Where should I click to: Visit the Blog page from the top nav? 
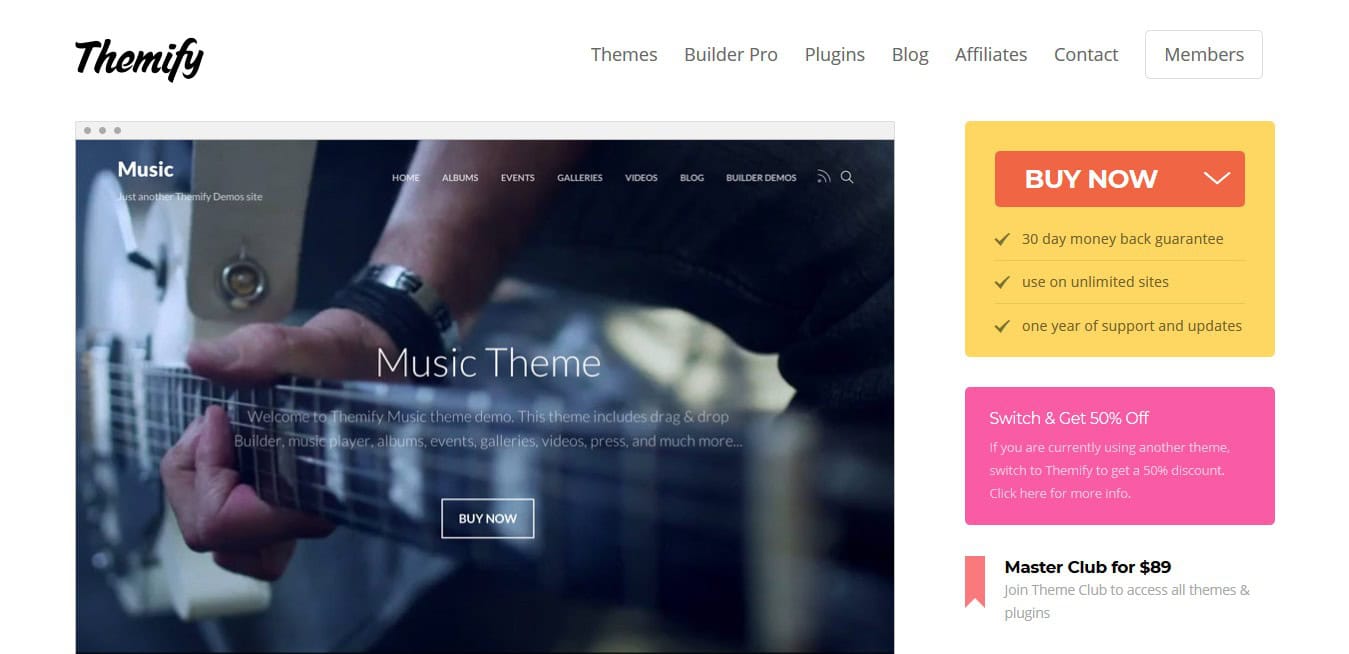click(910, 54)
